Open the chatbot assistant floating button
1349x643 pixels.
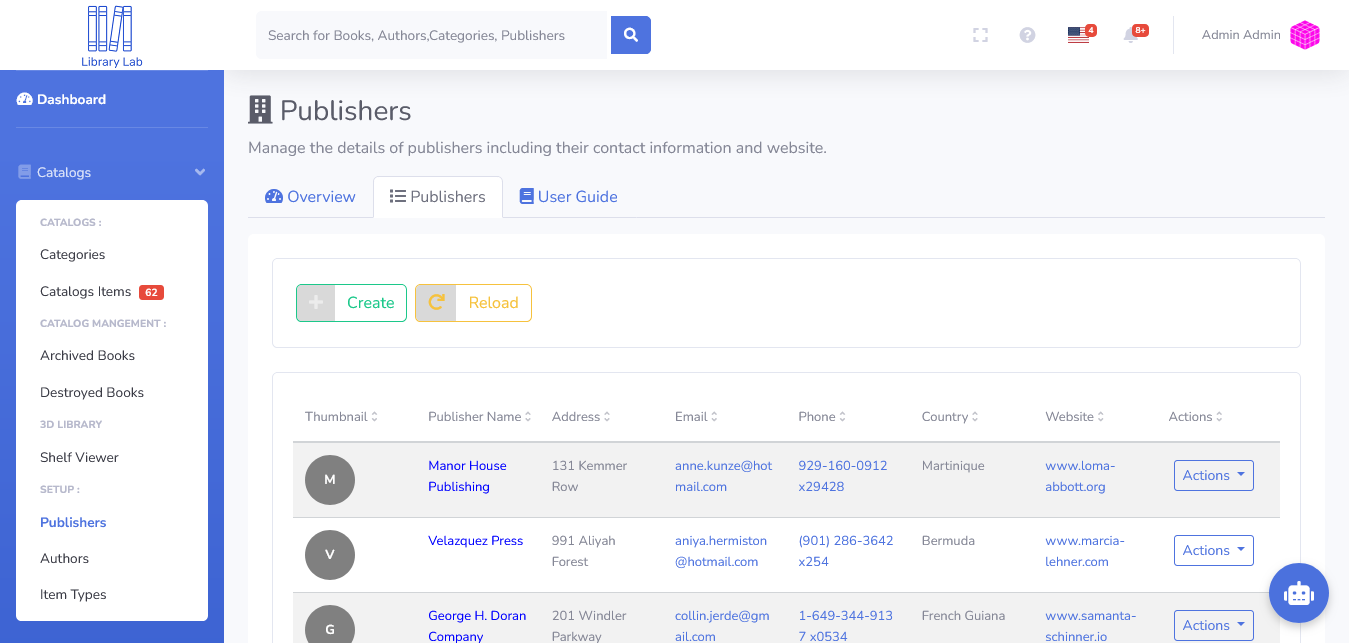coord(1298,593)
